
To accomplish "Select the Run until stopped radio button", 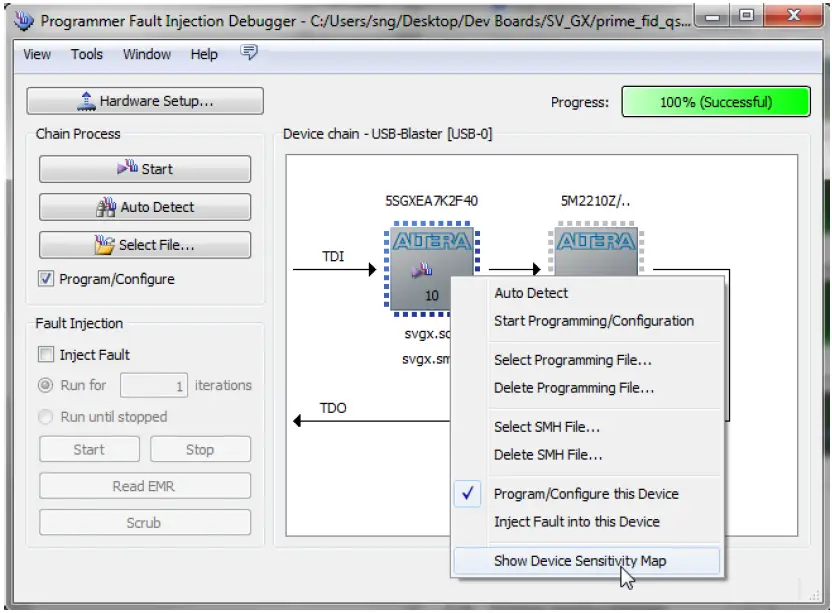I will 44,418.
